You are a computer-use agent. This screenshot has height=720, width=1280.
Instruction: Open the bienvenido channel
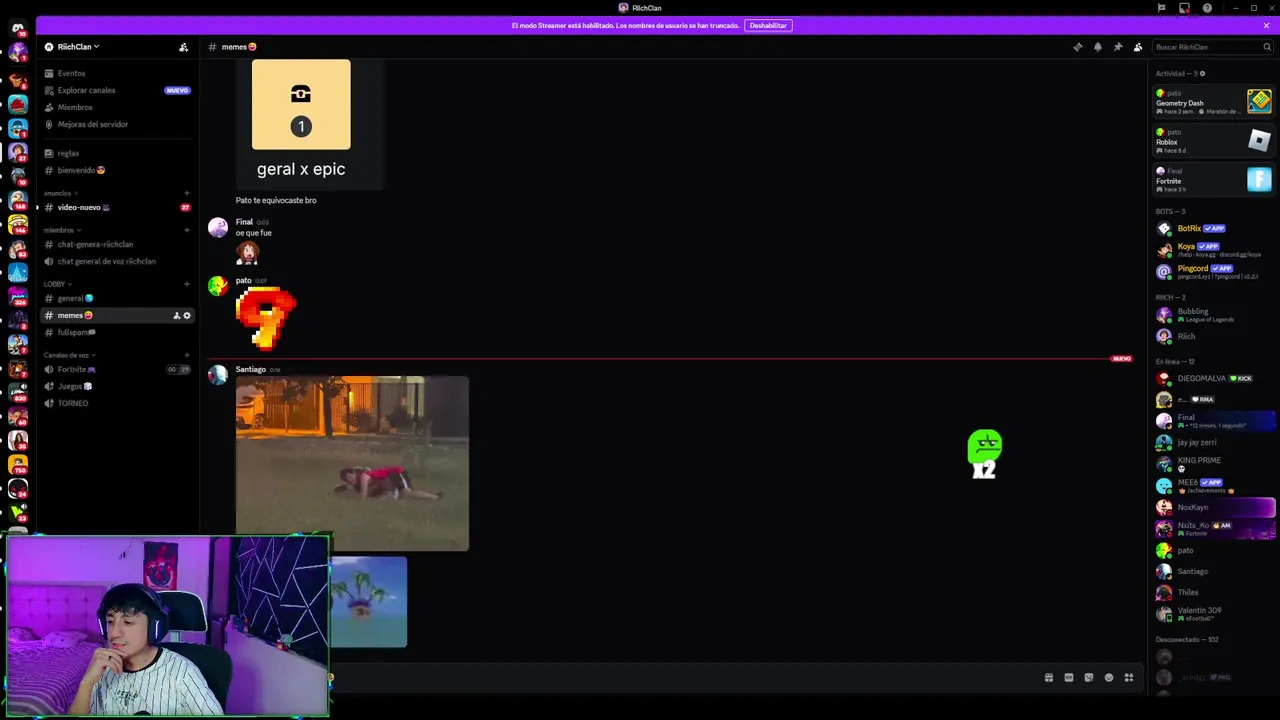pos(115,170)
